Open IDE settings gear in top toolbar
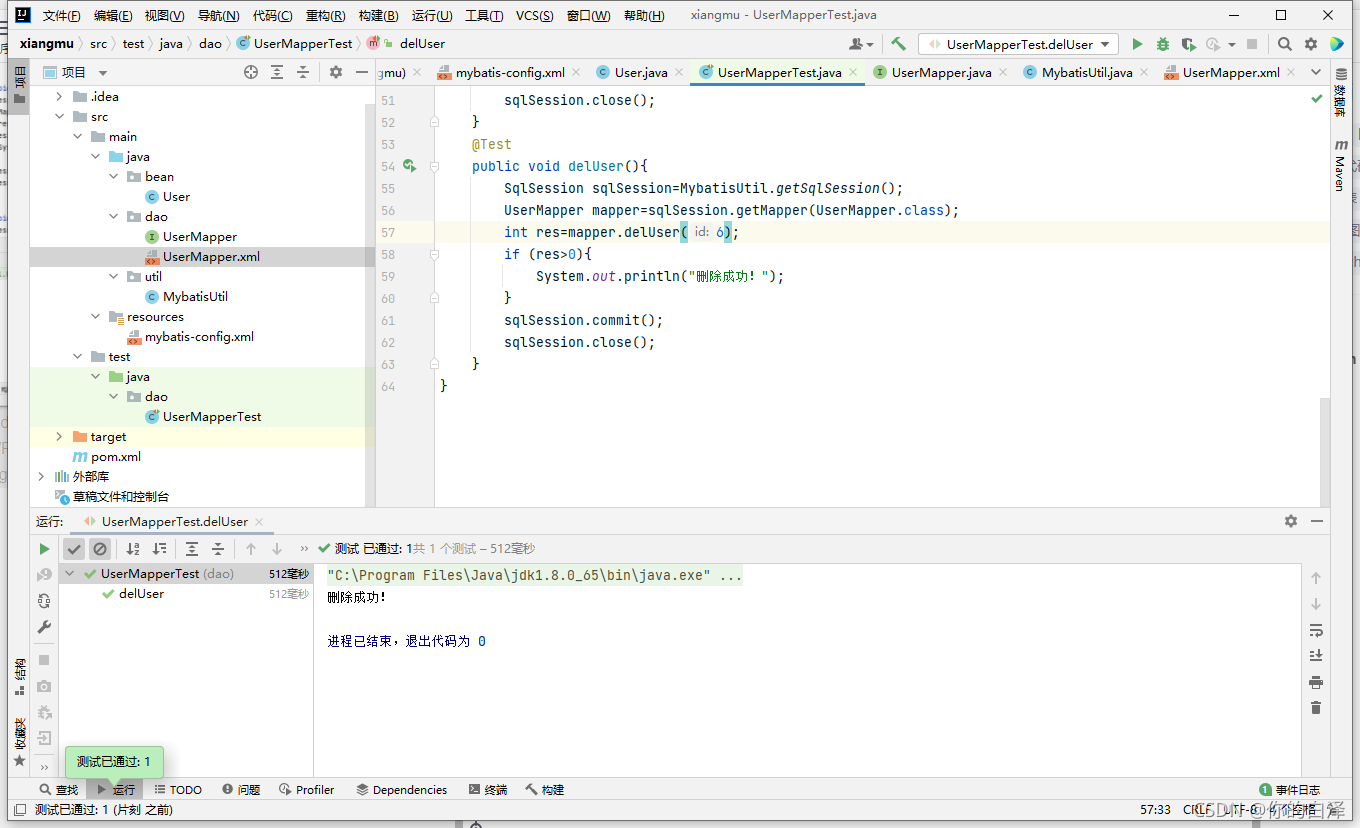1360x828 pixels. [x=1311, y=44]
